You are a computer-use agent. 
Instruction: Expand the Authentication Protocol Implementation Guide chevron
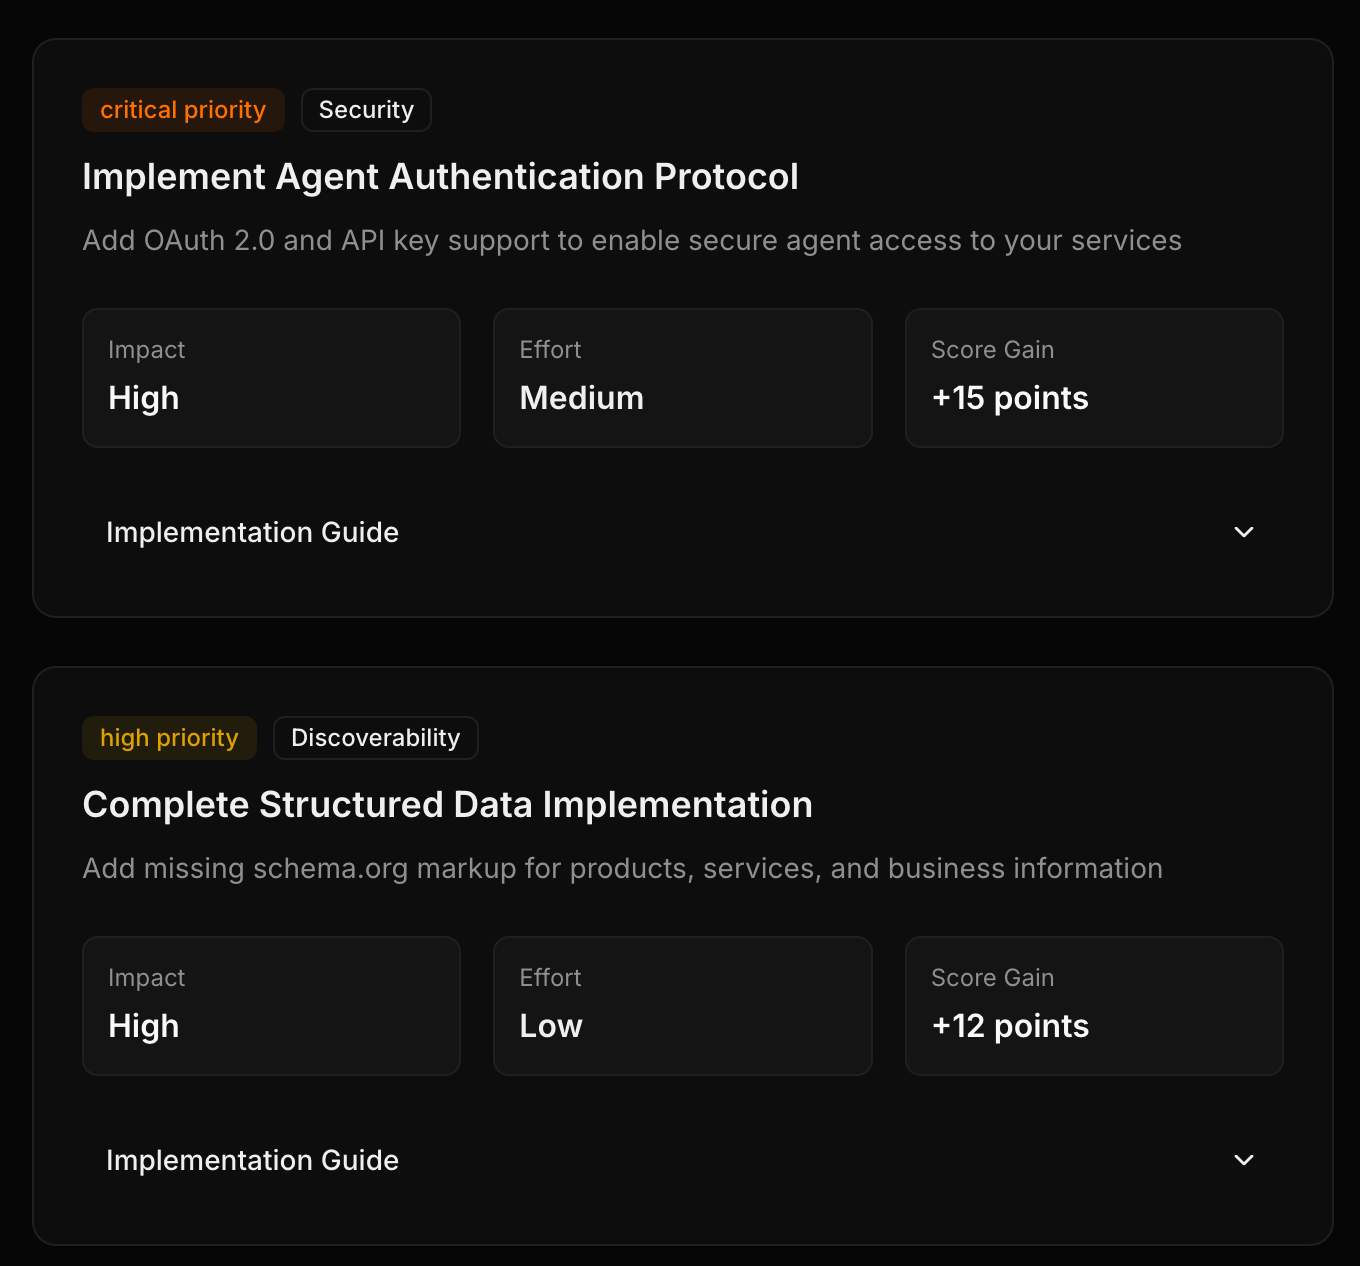1243,532
